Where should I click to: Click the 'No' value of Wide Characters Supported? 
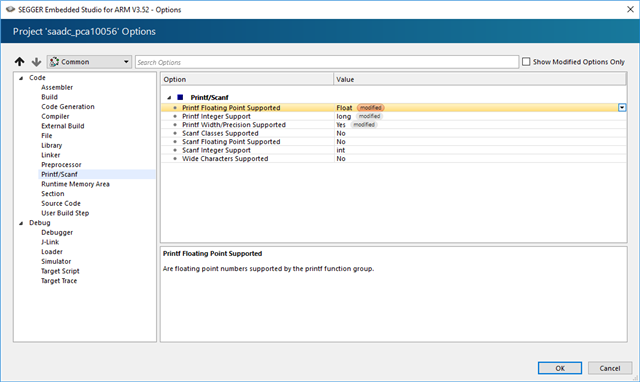tap(341, 159)
